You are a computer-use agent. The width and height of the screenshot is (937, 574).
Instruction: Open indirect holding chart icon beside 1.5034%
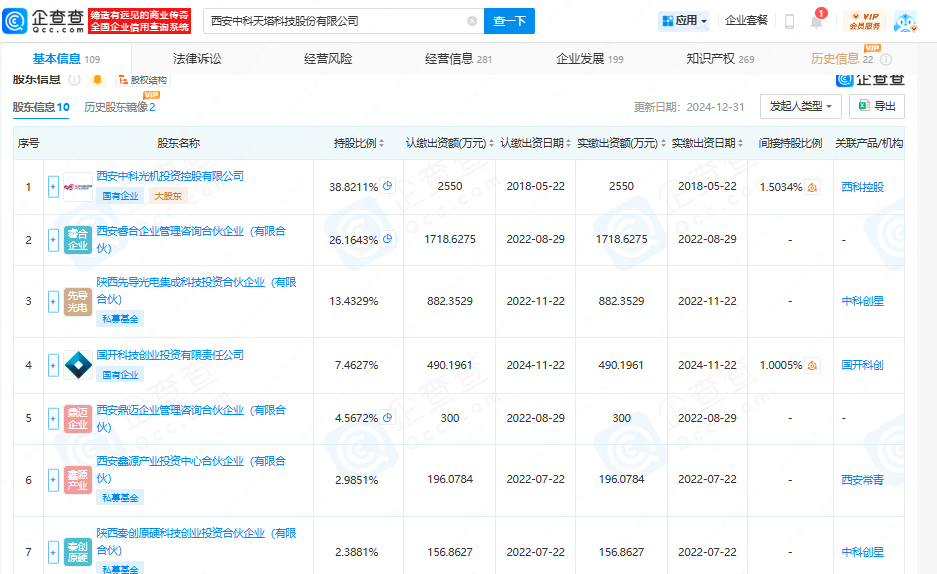pos(812,188)
